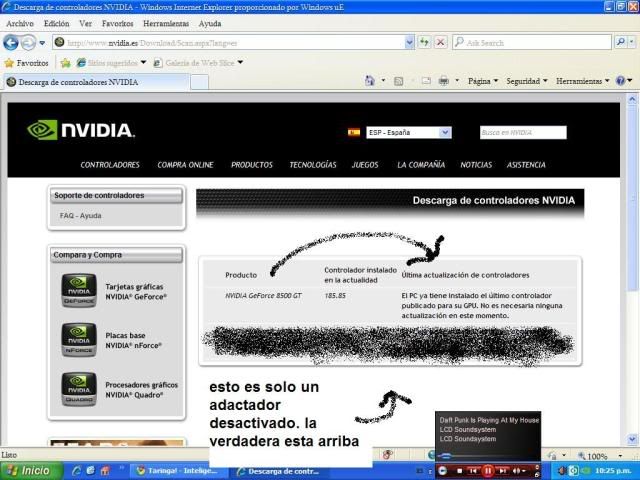Open the command bar Herramientas dropdown
Image resolution: width=640 pixels, height=480 pixels.
[x=582, y=81]
